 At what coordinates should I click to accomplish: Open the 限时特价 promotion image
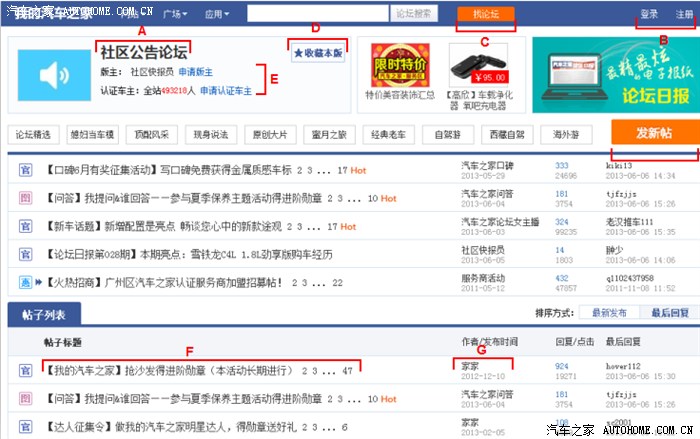tap(400, 65)
